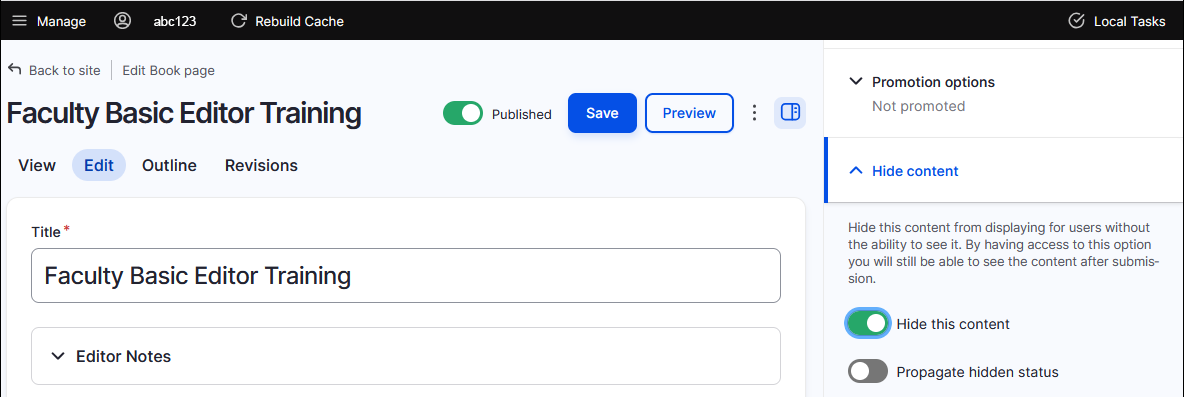Click the Save button
The height and width of the screenshot is (397, 1184).
click(x=603, y=113)
